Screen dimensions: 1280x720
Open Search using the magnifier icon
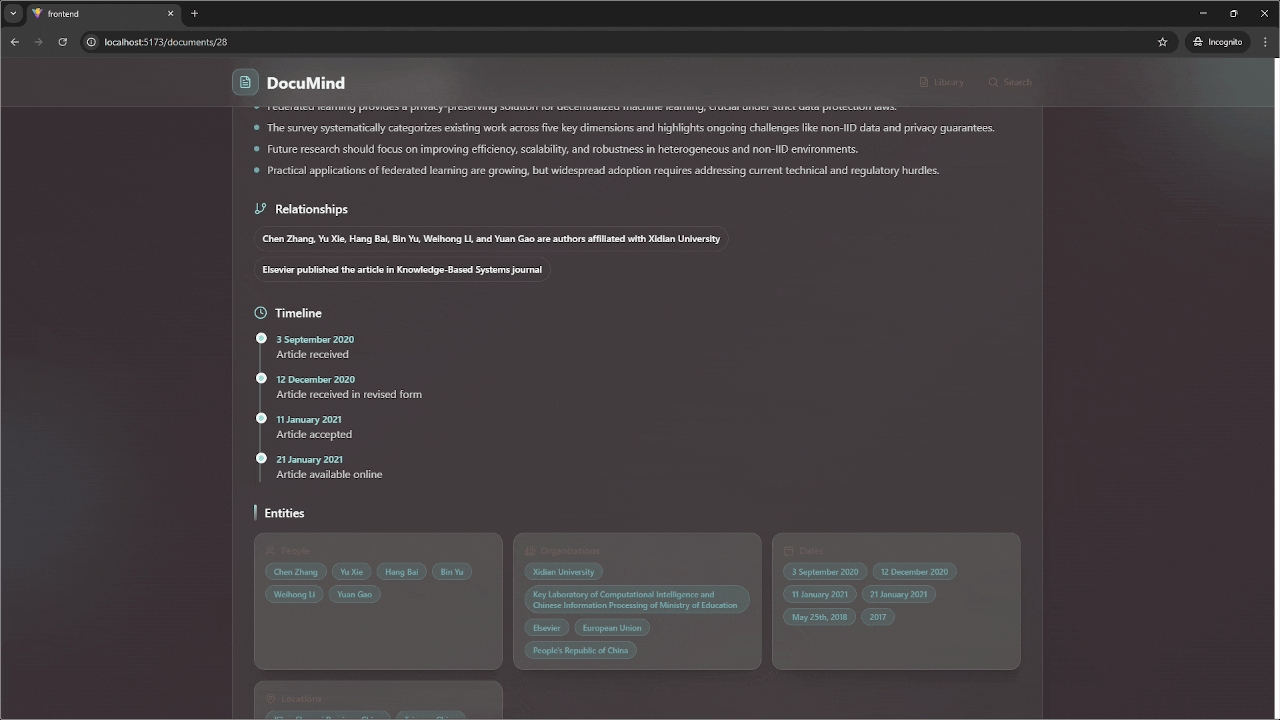[x=993, y=82]
